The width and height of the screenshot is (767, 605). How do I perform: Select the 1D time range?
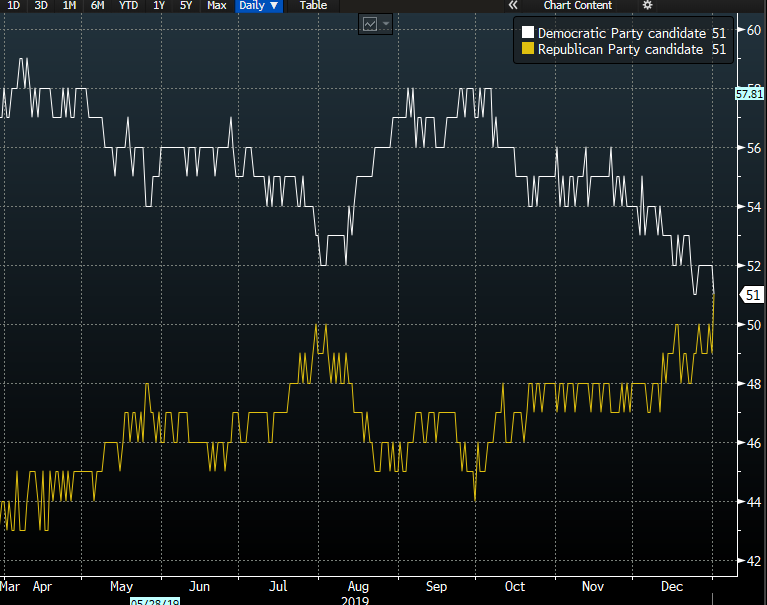click(13, 6)
